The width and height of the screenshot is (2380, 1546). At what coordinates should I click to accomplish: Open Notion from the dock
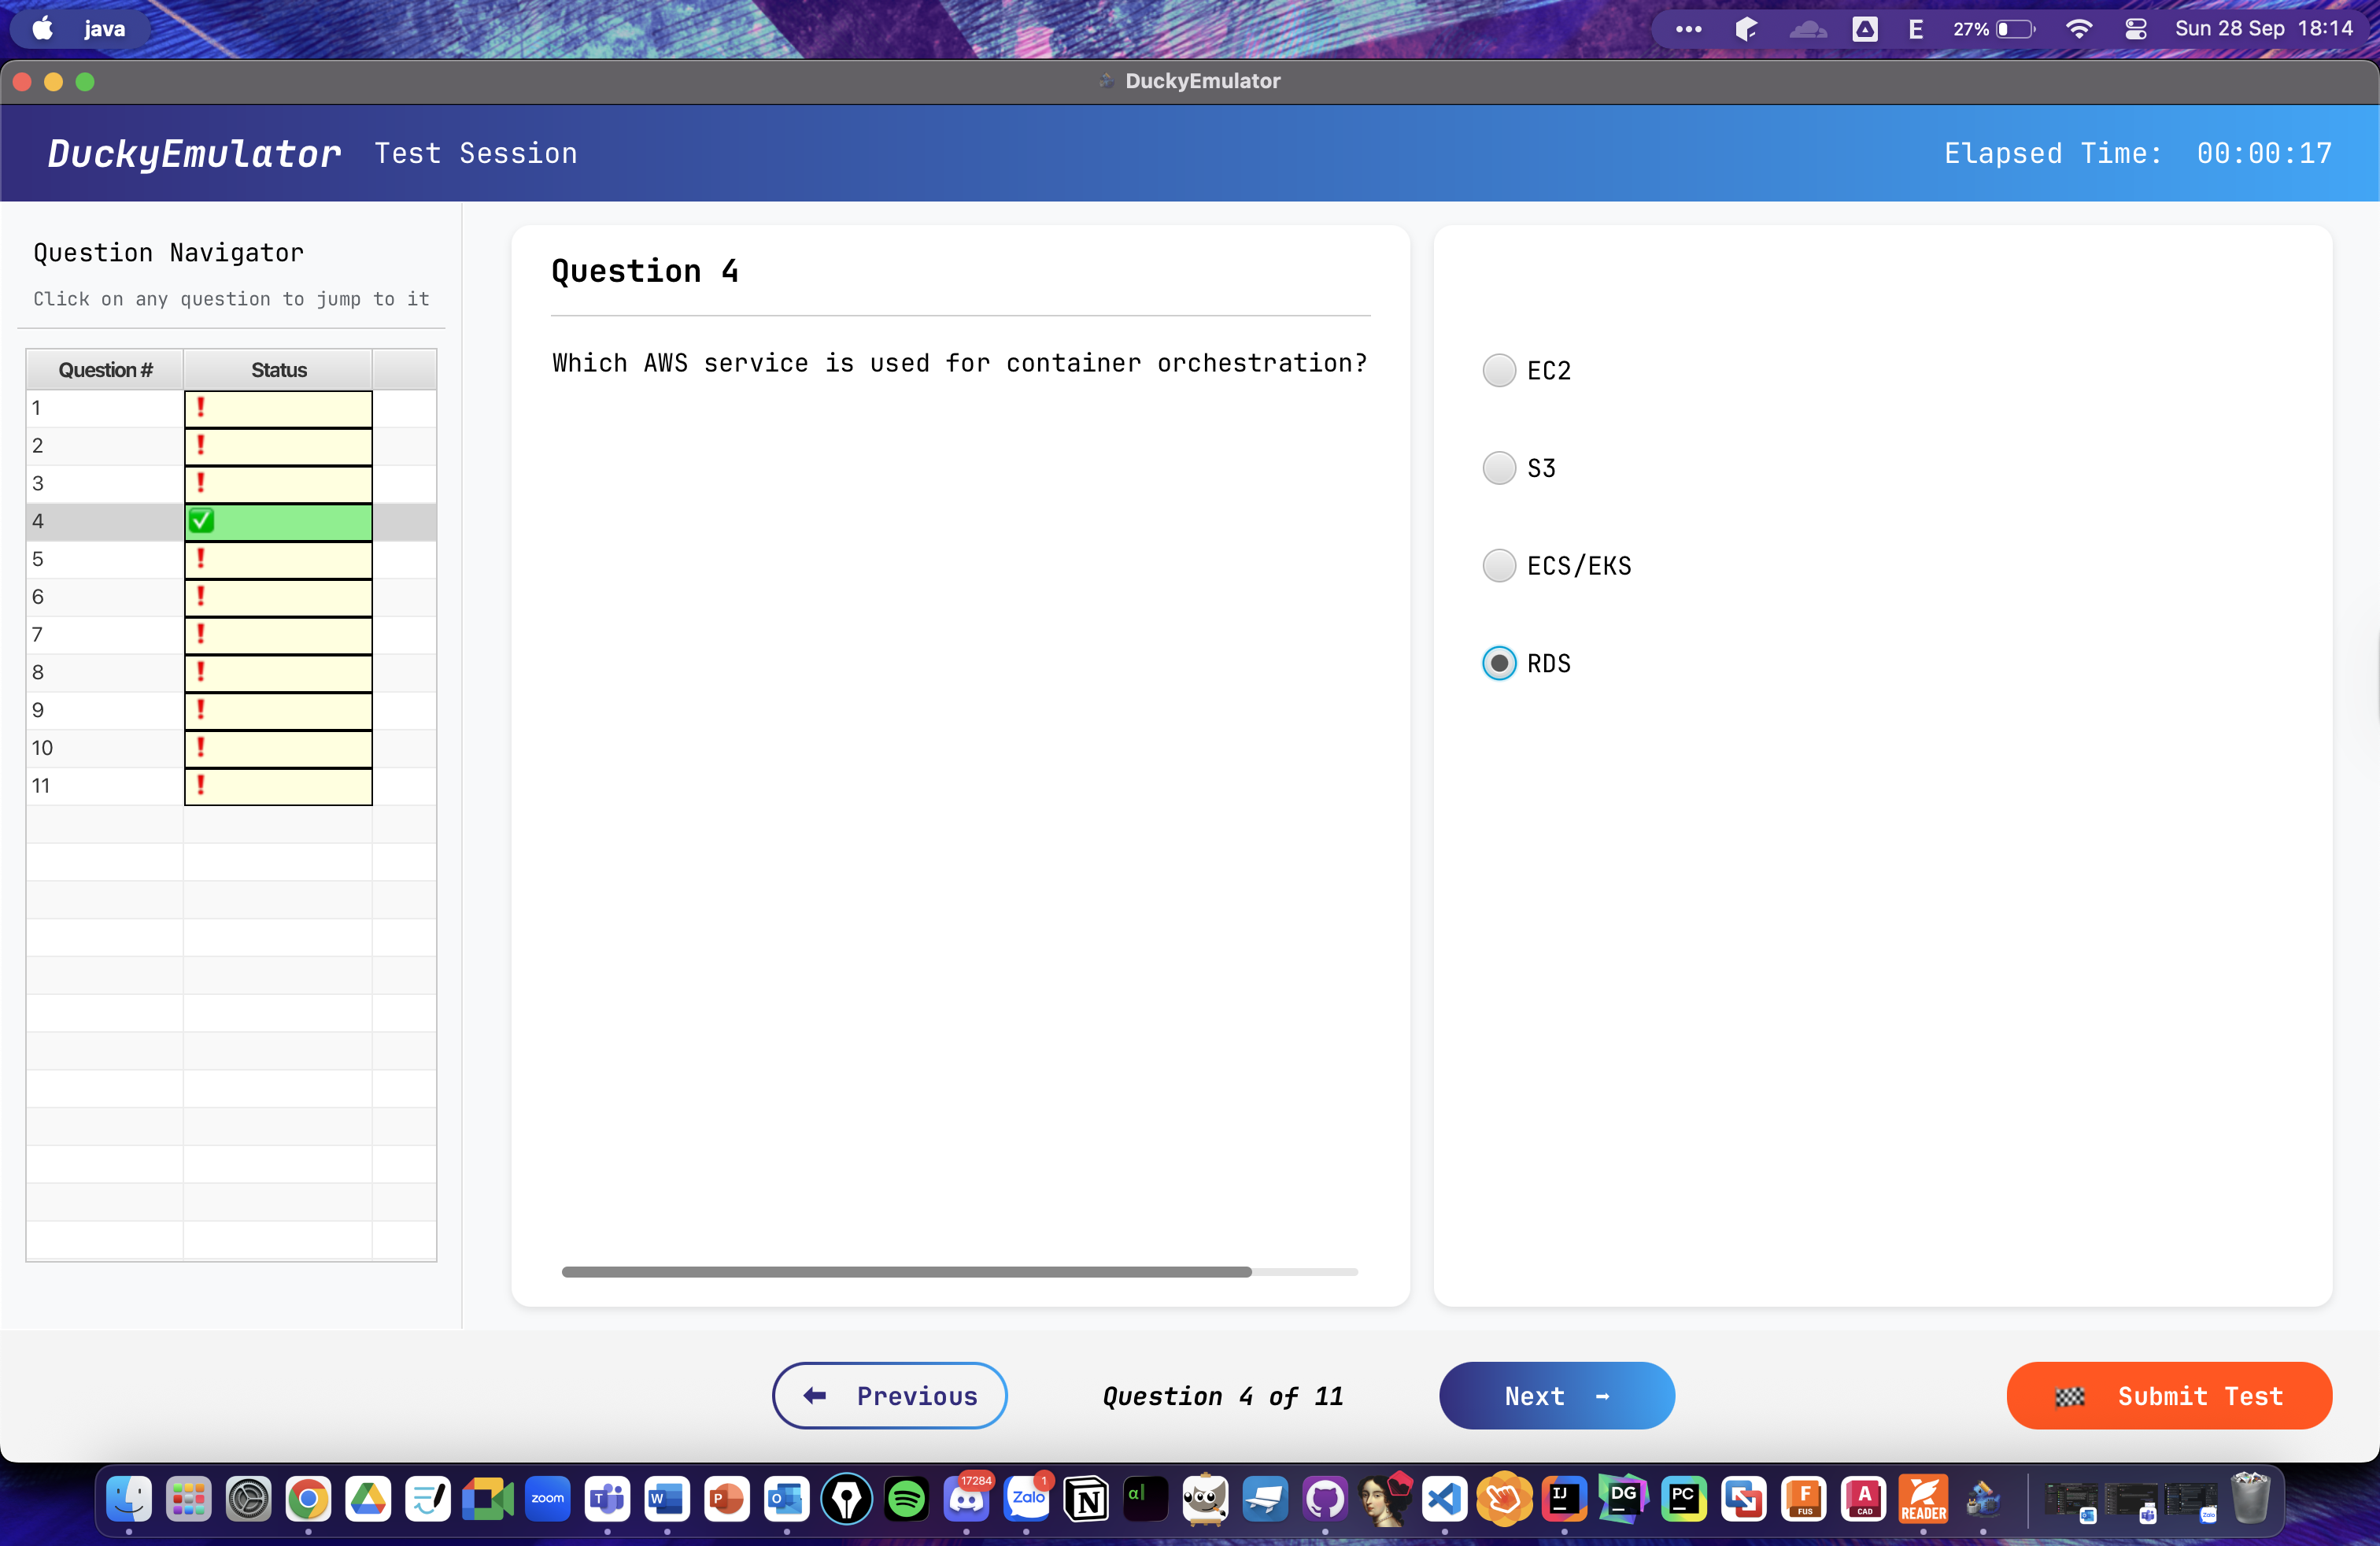pos(1086,1499)
